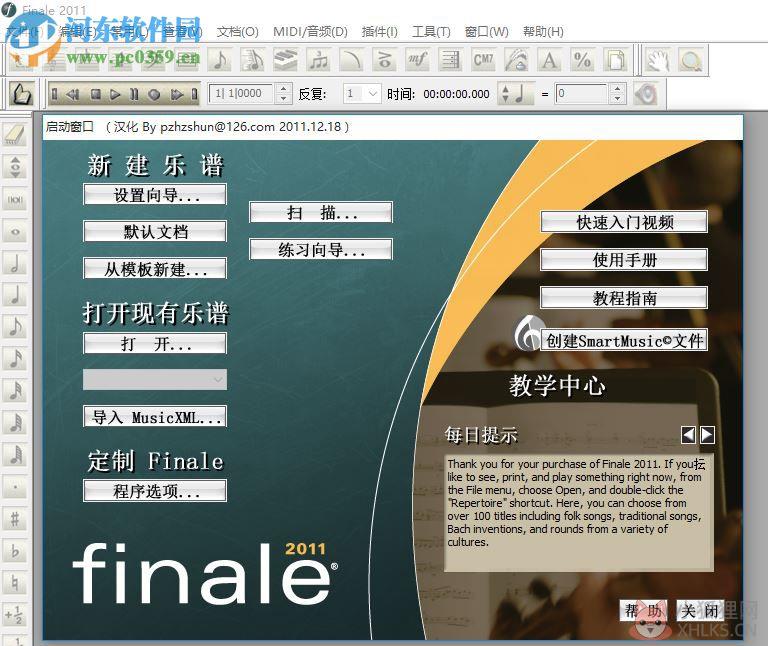Select the double whole note in palette
768x646 pixels.
15,199
